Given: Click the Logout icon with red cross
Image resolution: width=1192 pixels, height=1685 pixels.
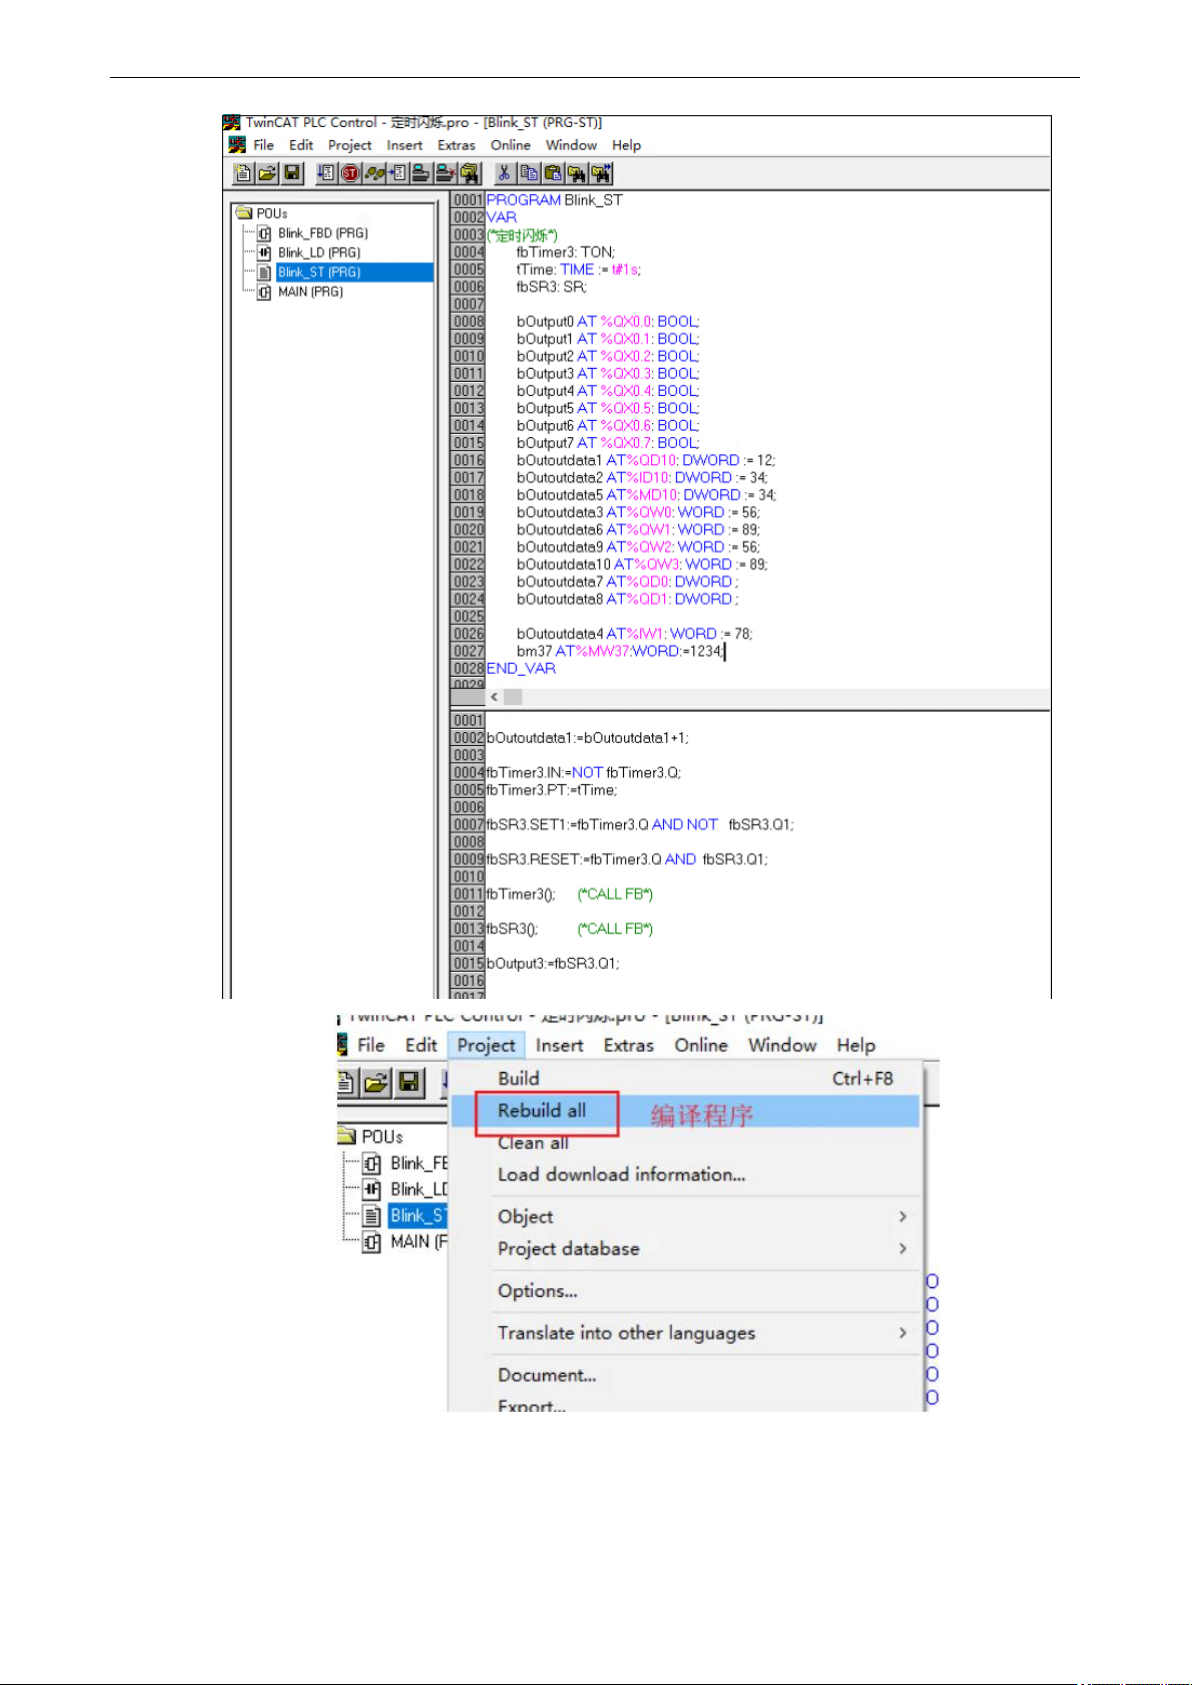Looking at the screenshot, I should (446, 173).
